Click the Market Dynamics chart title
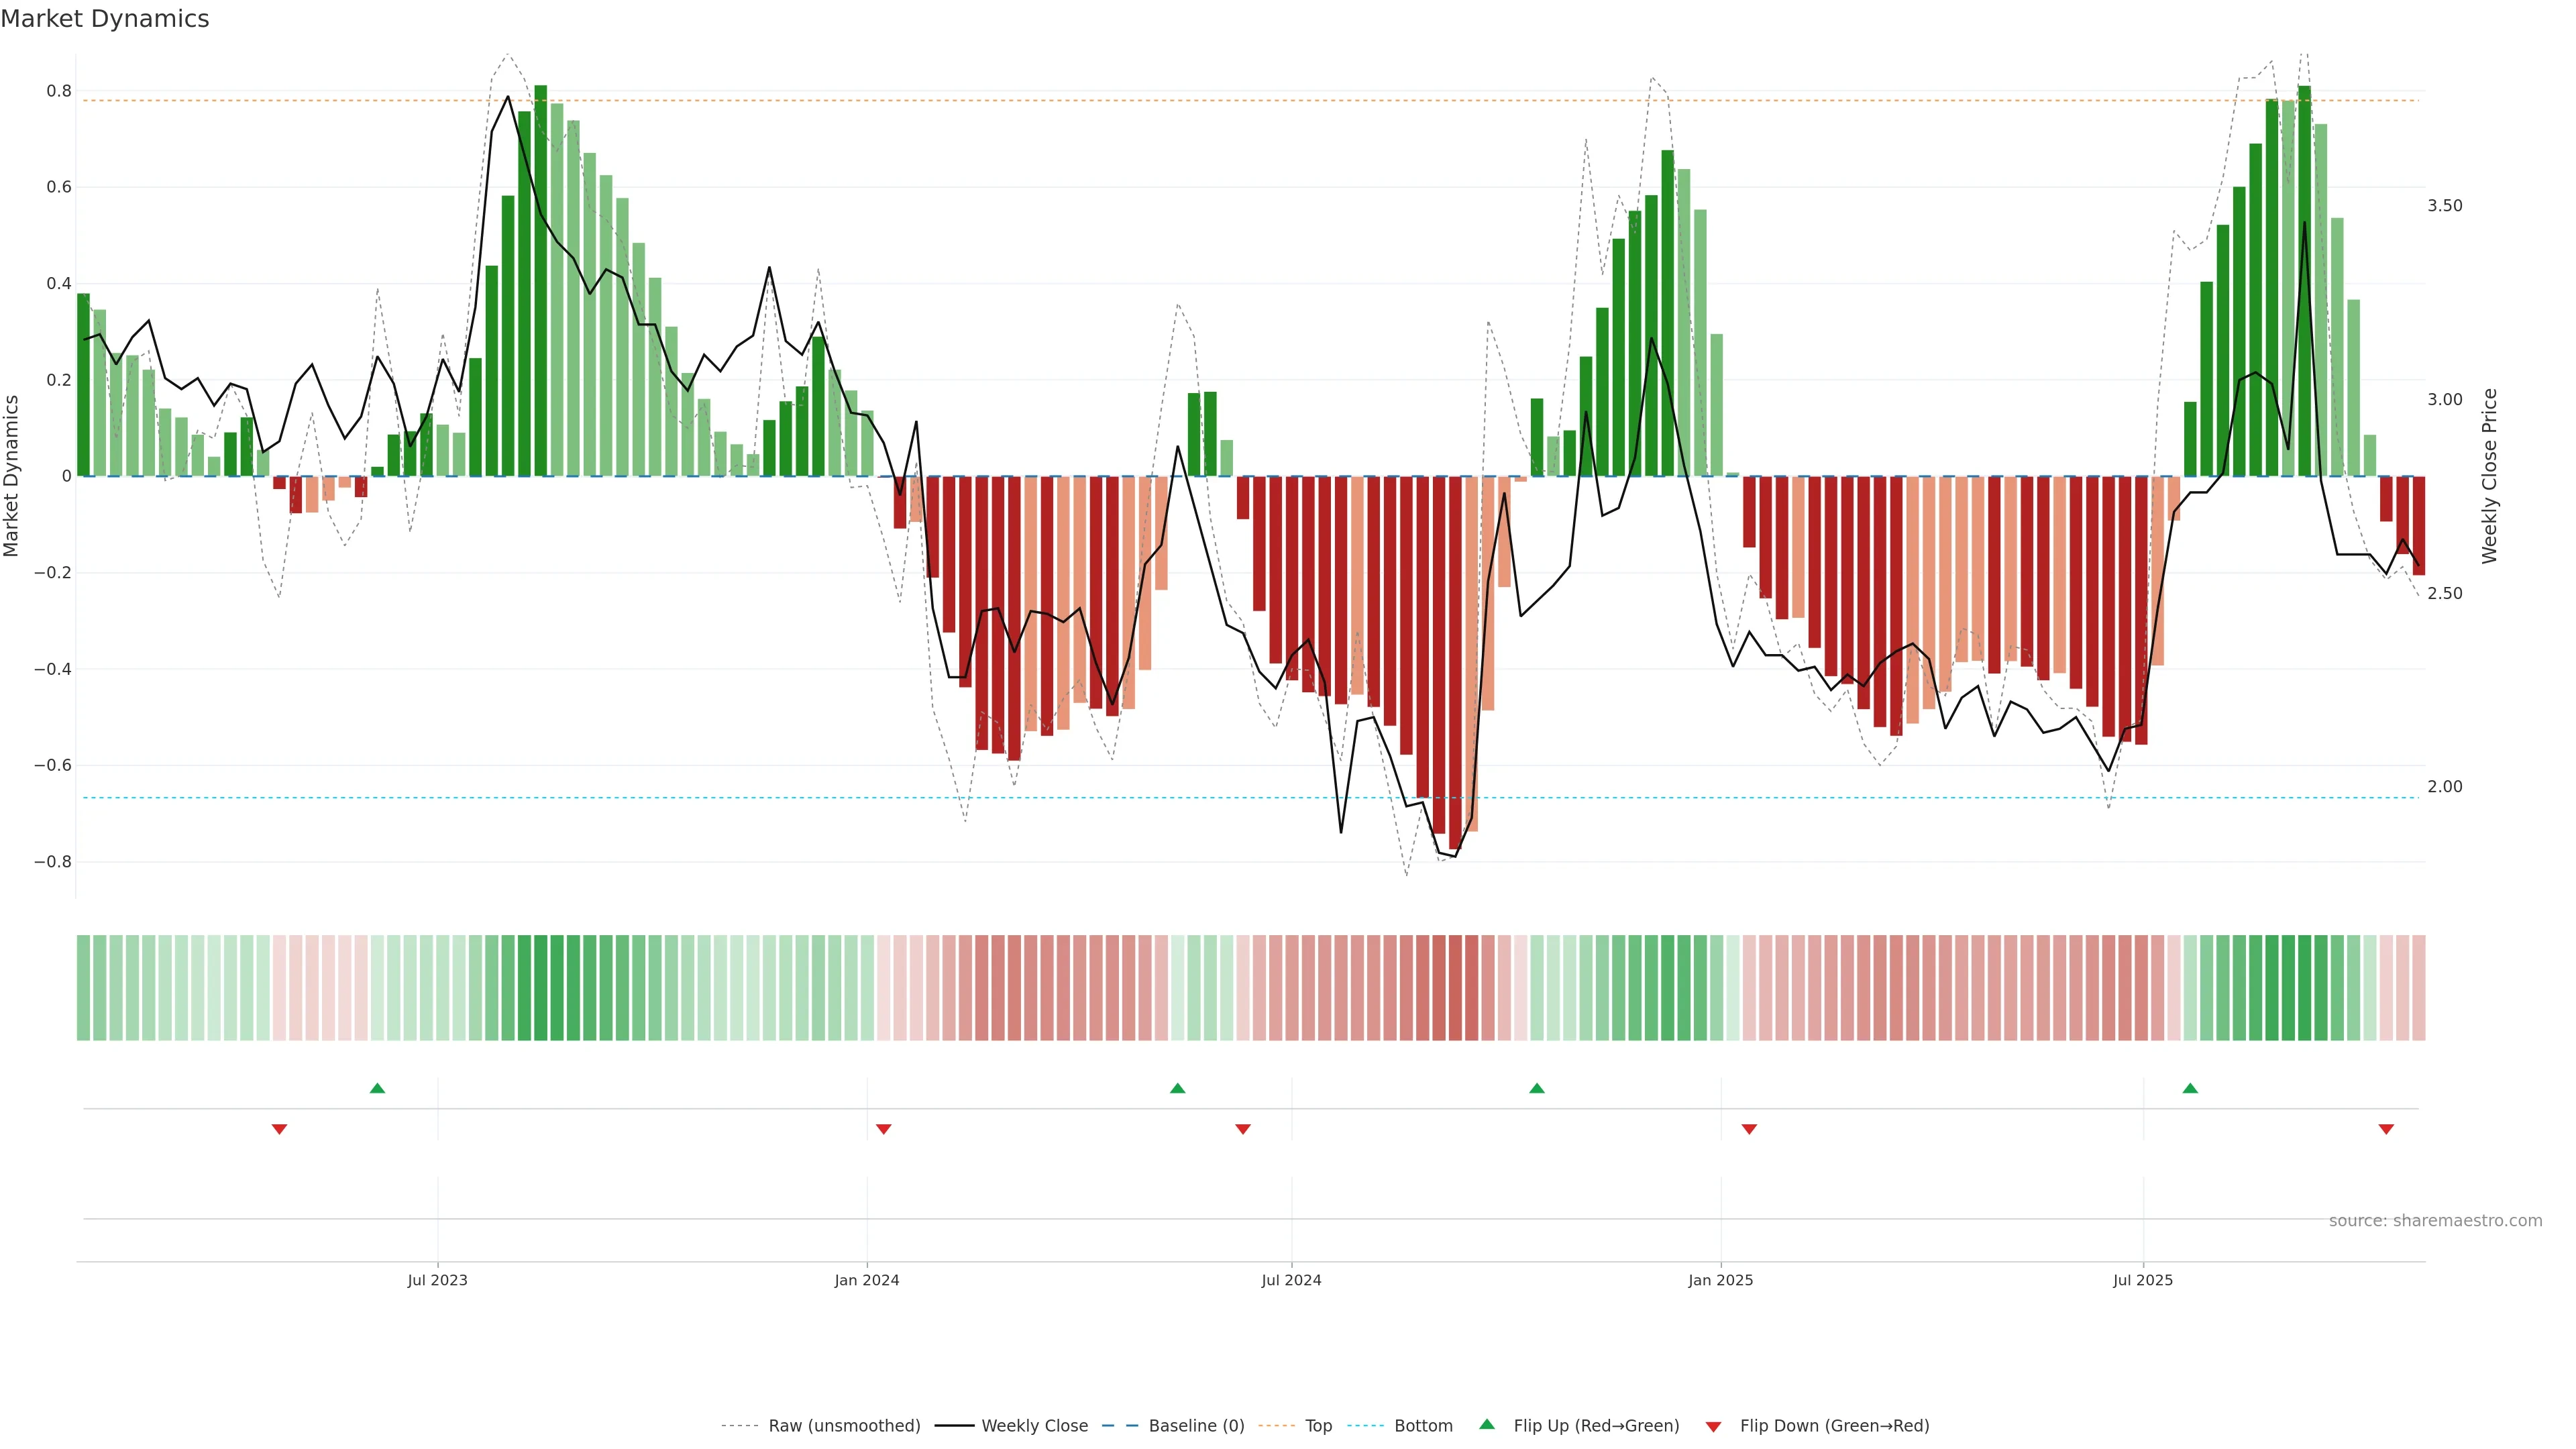Image resolution: width=2576 pixels, height=1449 pixels. (105, 19)
